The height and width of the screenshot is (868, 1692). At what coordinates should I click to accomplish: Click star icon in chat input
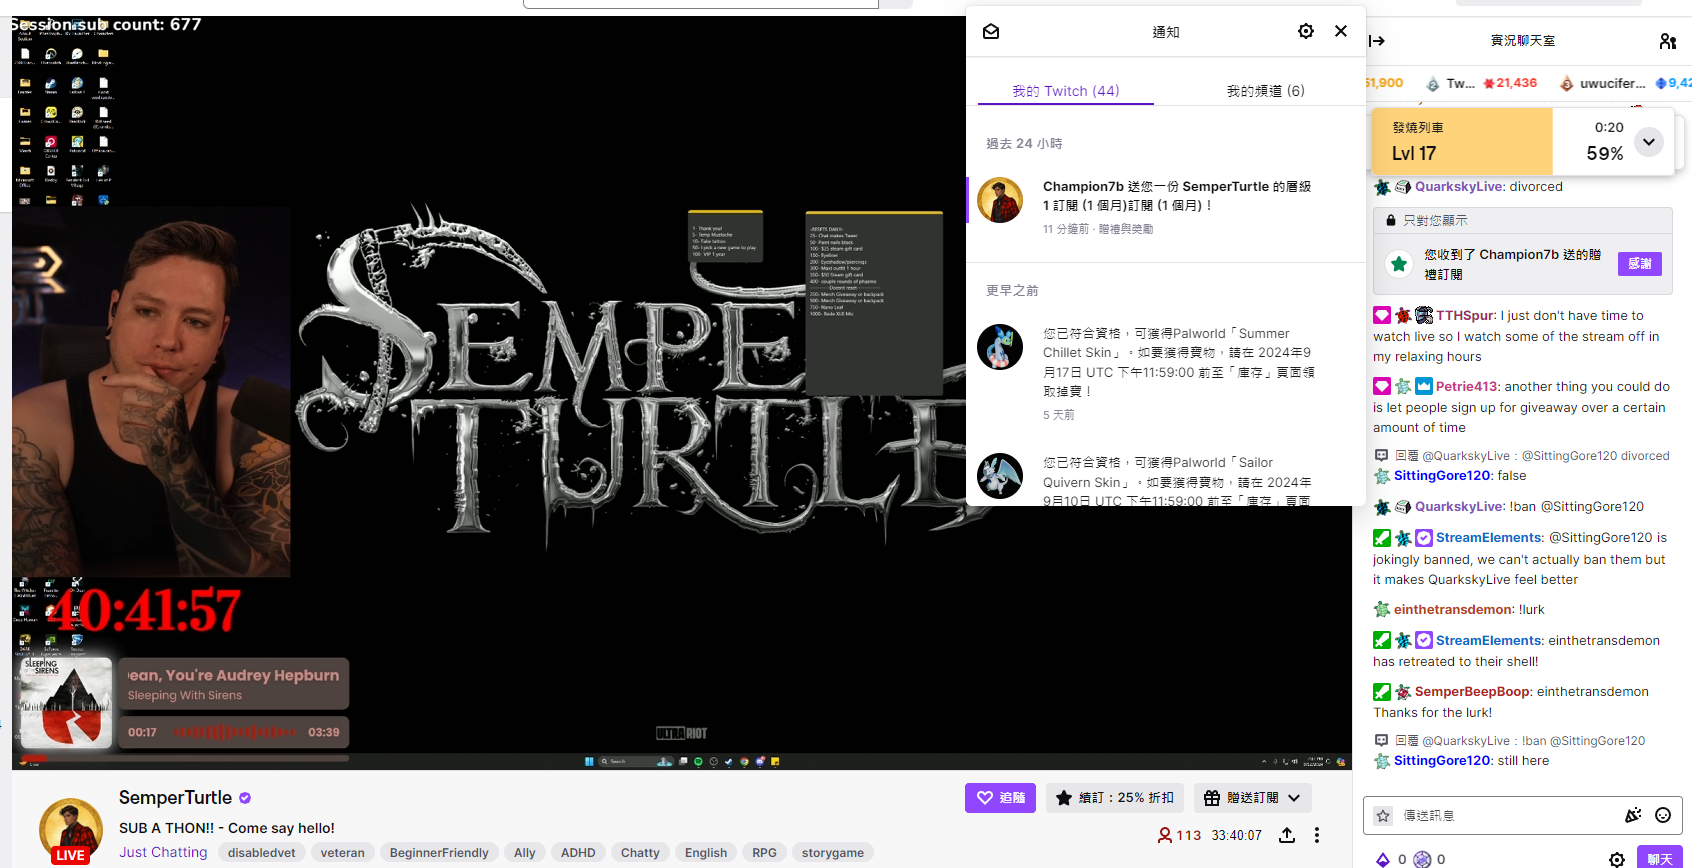(1383, 816)
